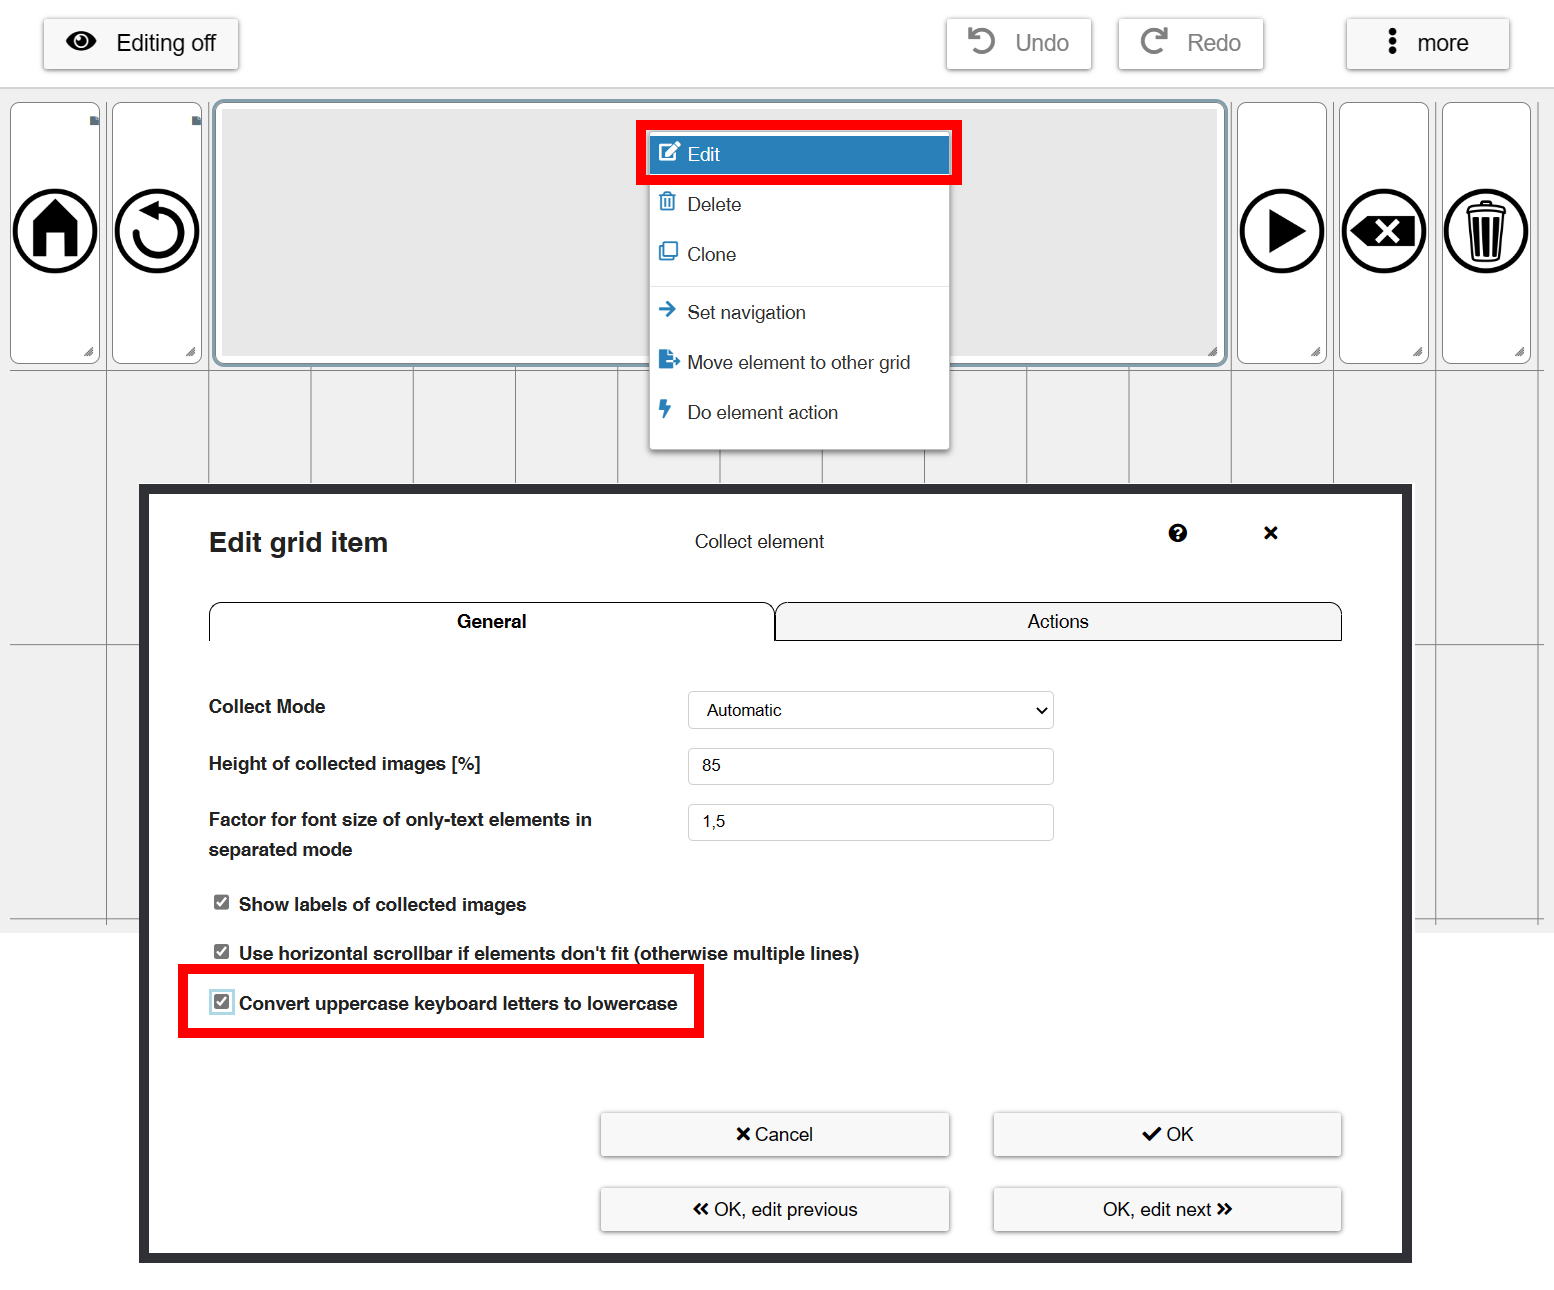Select Move element to other grid
The width and height of the screenshot is (1554, 1290).
click(x=799, y=362)
